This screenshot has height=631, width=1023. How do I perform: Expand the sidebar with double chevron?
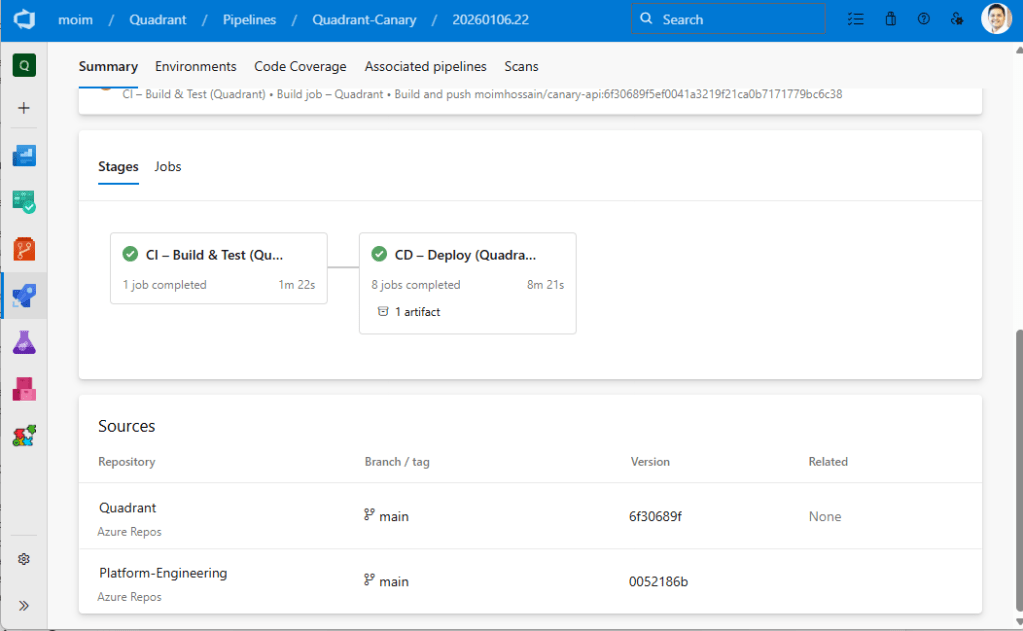[24, 605]
